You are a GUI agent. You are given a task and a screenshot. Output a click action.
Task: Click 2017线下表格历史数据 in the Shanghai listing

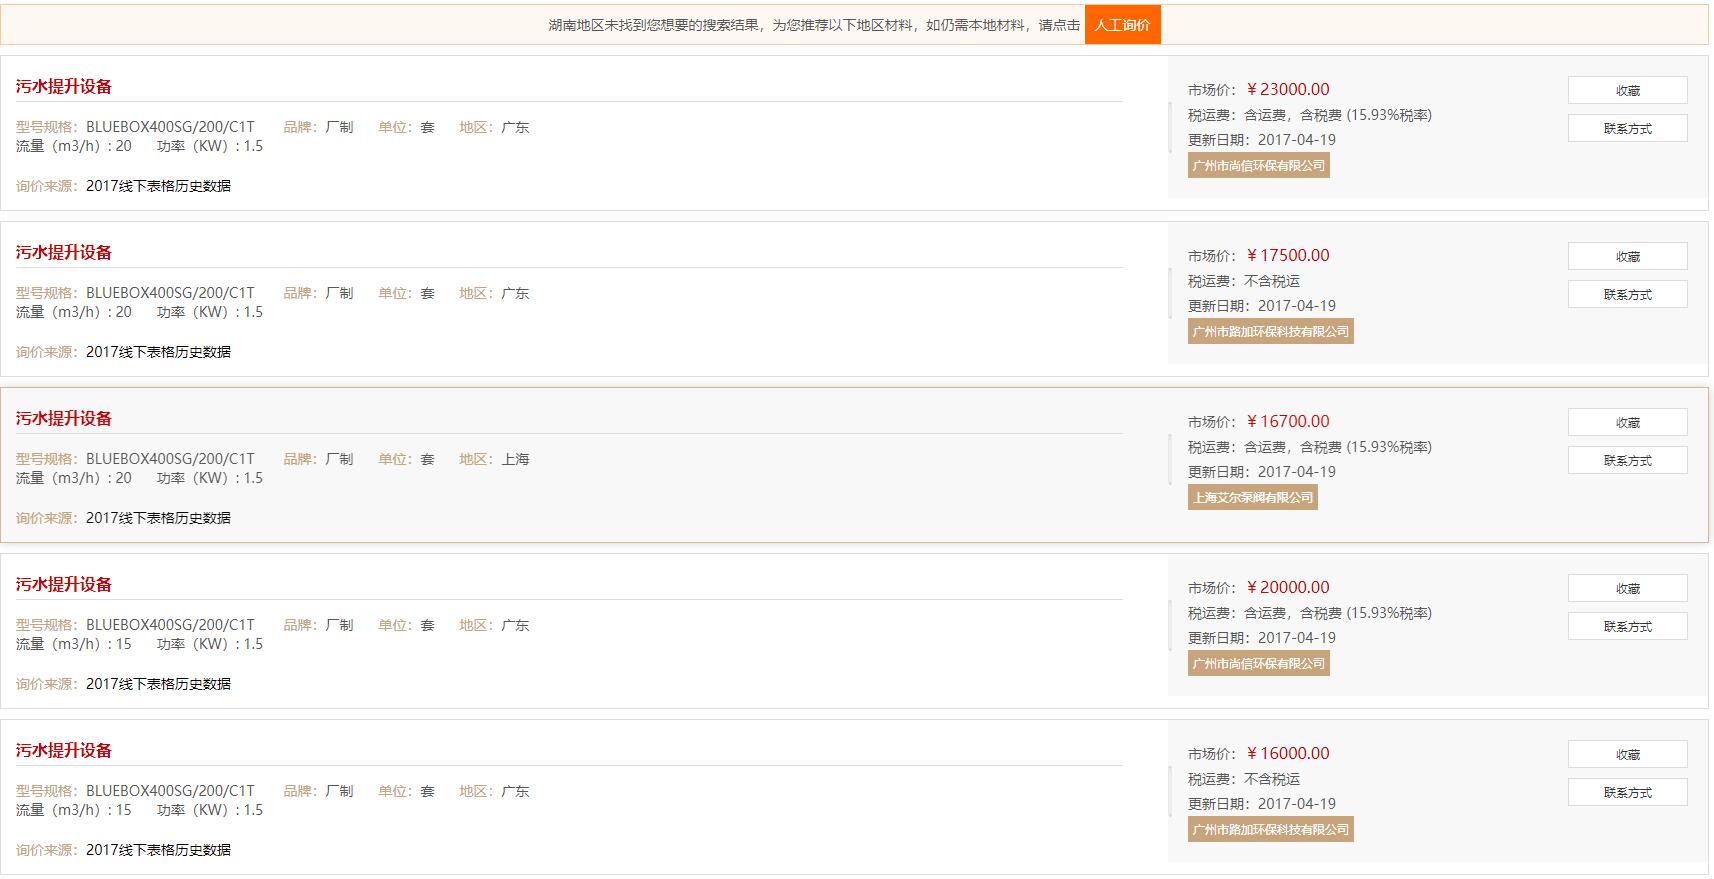158,518
